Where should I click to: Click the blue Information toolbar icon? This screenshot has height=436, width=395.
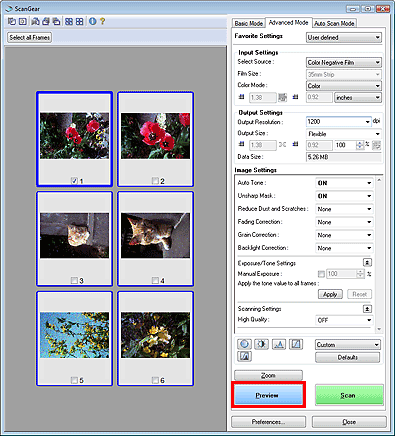[x=93, y=22]
